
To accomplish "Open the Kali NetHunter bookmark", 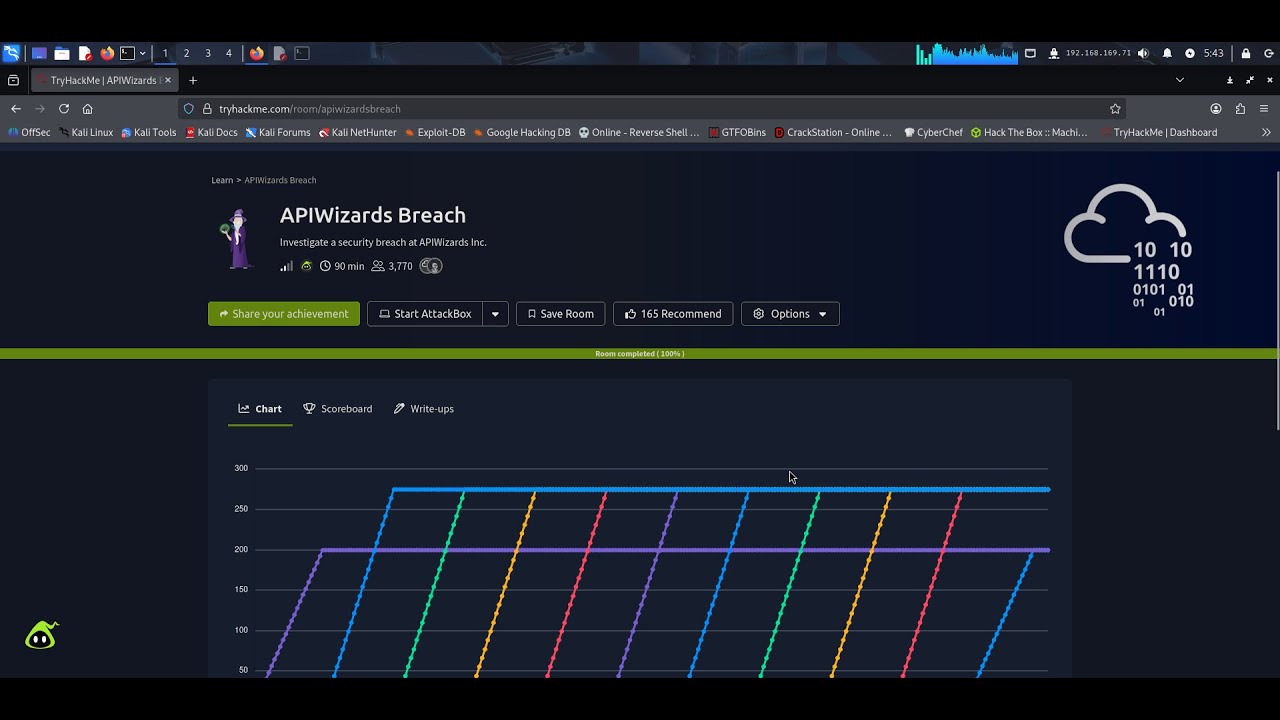I will tap(357, 132).
